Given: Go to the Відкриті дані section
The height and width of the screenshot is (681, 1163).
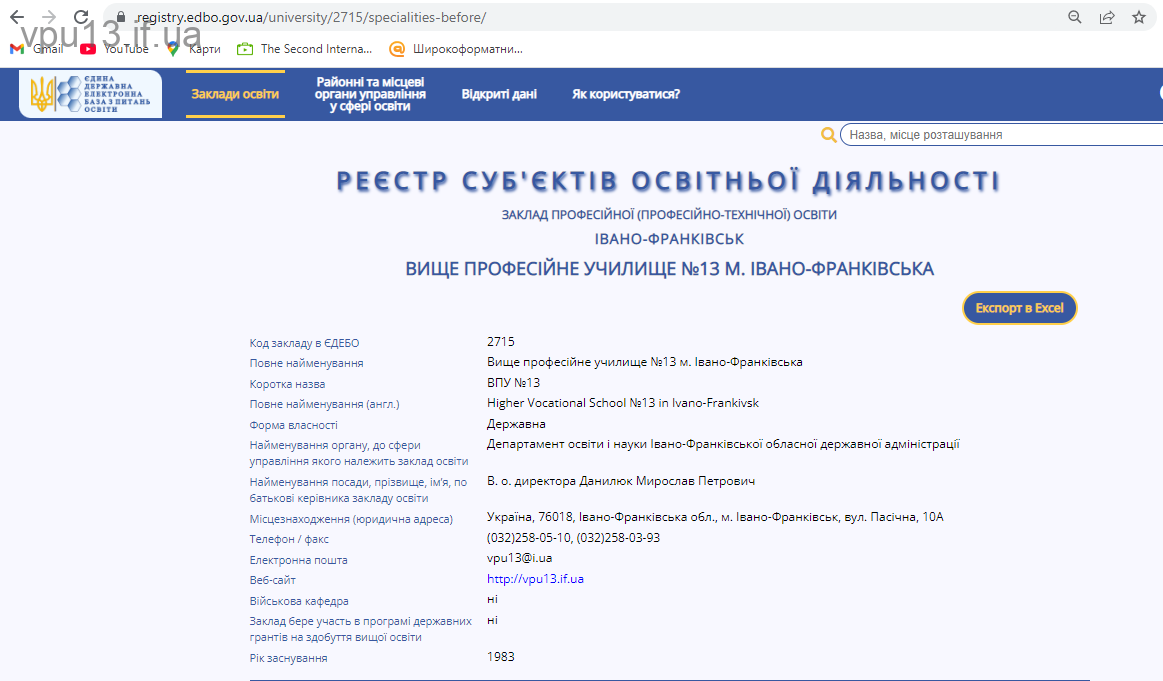Looking at the screenshot, I should [x=499, y=94].
